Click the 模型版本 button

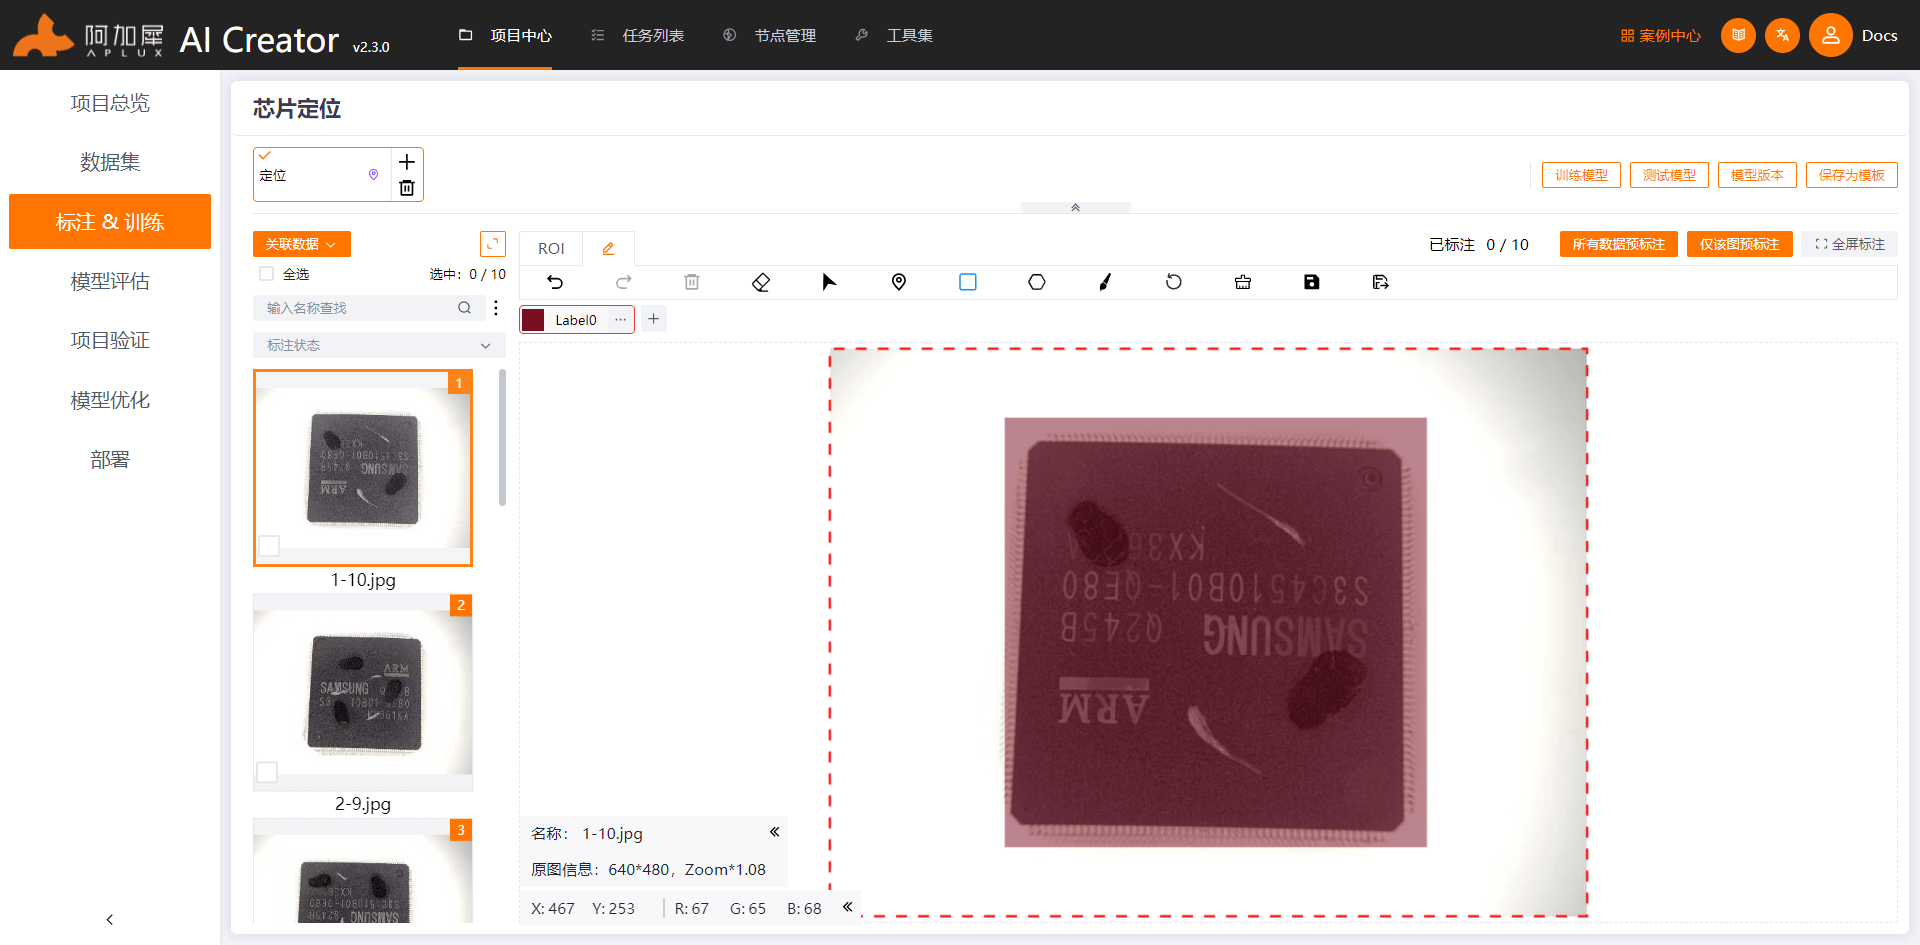tap(1757, 175)
